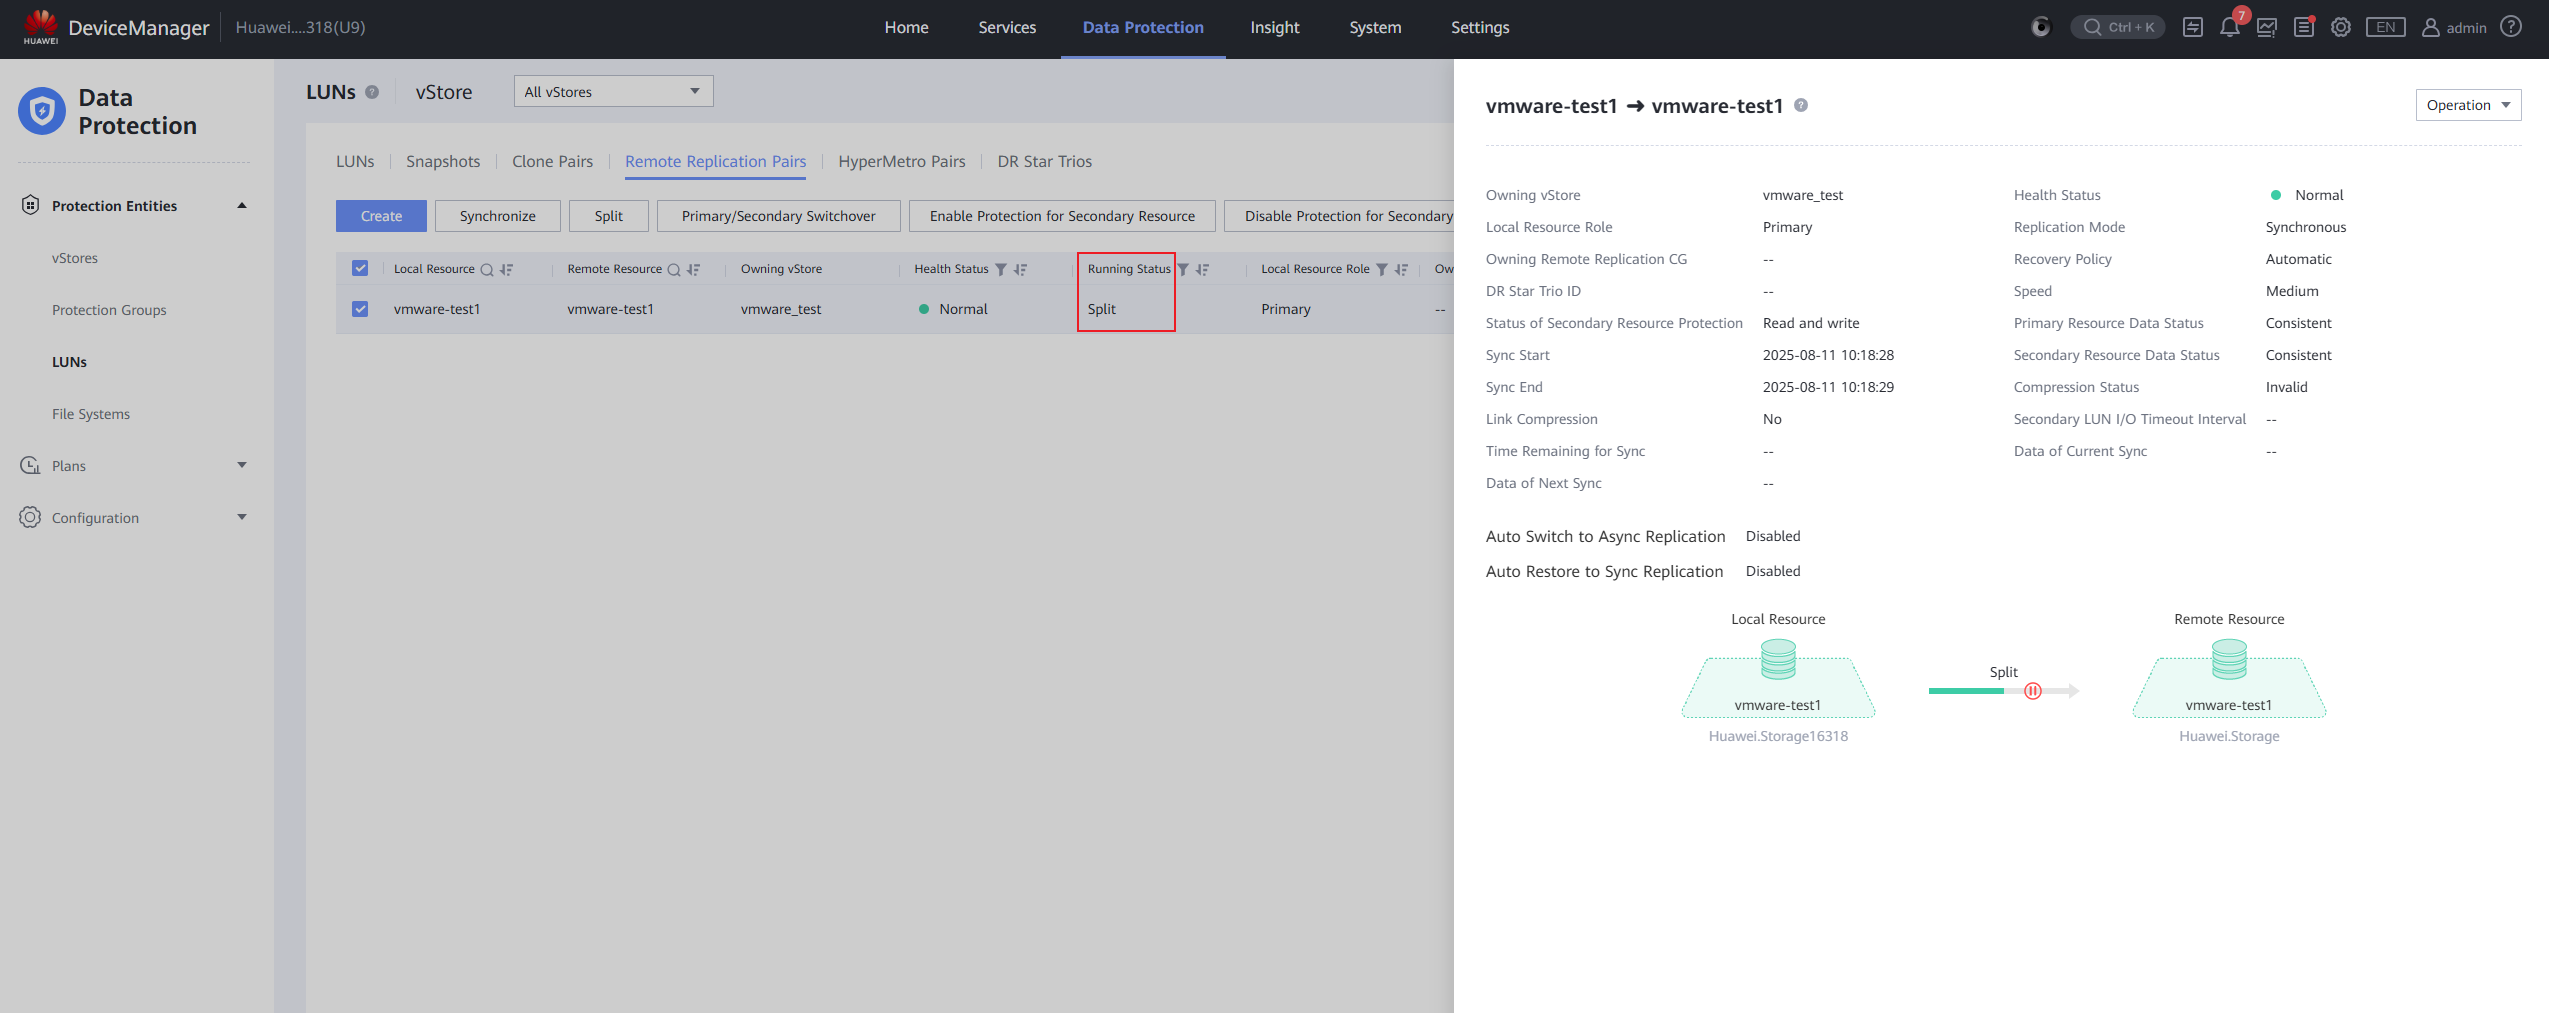The height and width of the screenshot is (1013, 2549).
Task: Click the vmware-test1 local resource cell
Action: pyautogui.click(x=437, y=309)
